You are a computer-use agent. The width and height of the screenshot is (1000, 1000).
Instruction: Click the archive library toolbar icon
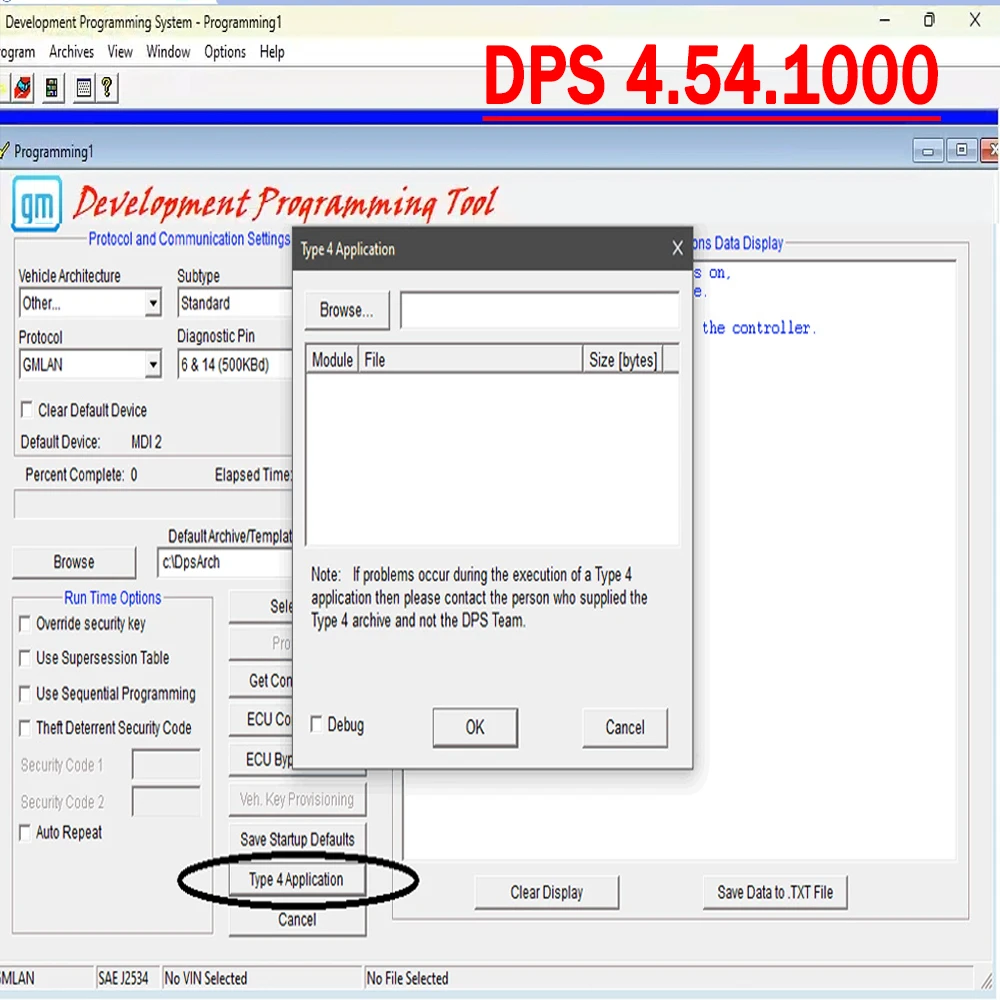51,87
